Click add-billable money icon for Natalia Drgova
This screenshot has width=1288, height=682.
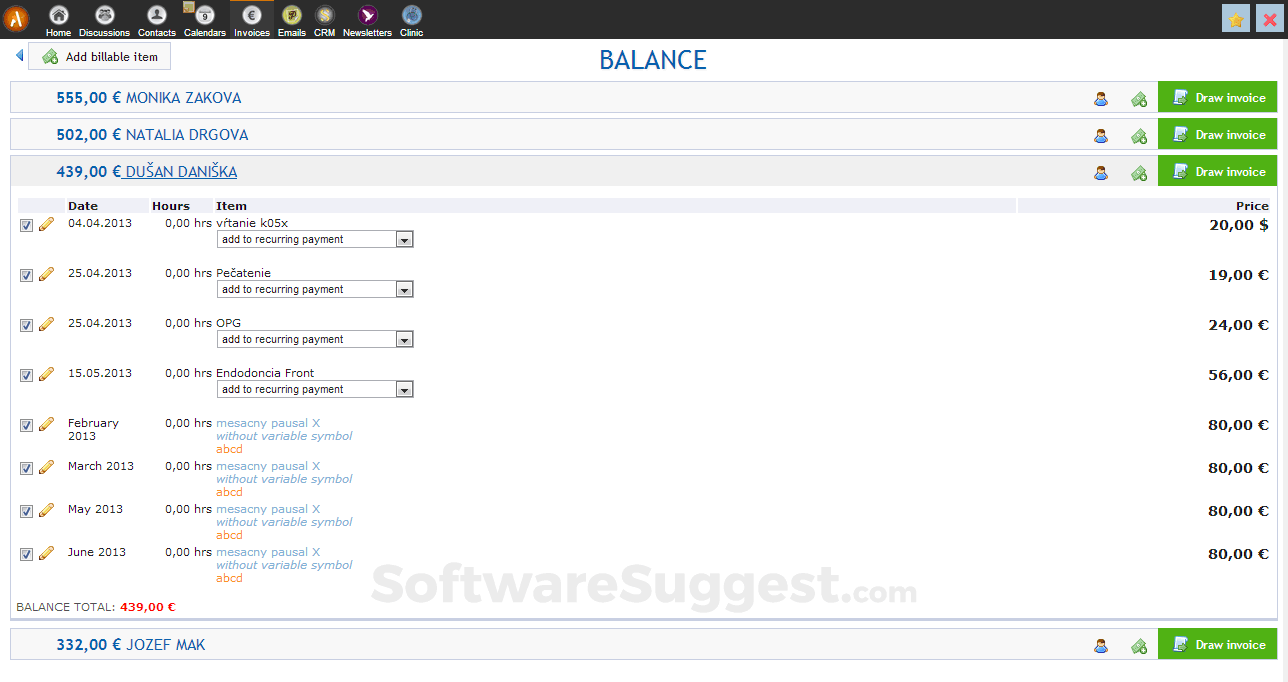click(1139, 135)
